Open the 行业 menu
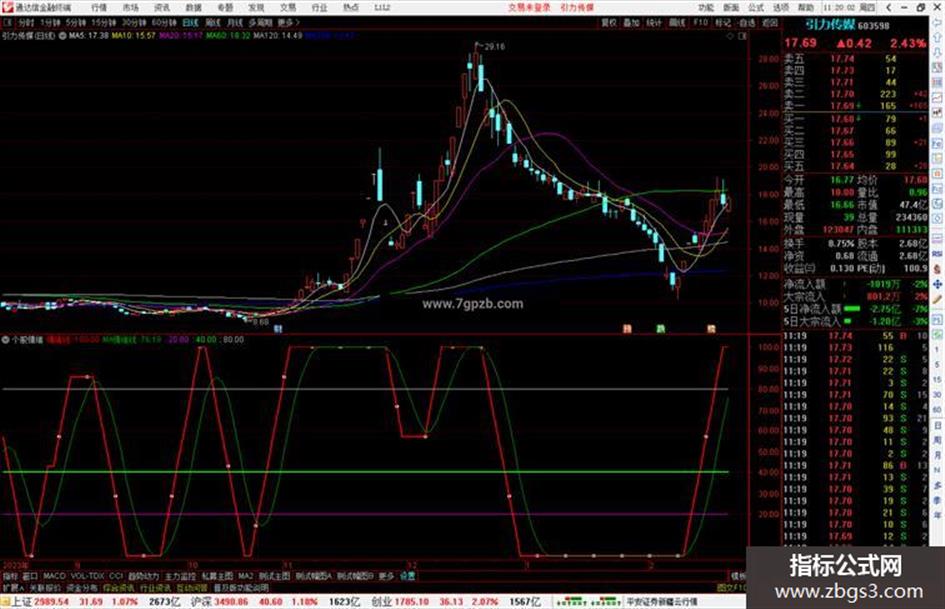Image resolution: width=945 pixels, height=609 pixels. click(319, 7)
